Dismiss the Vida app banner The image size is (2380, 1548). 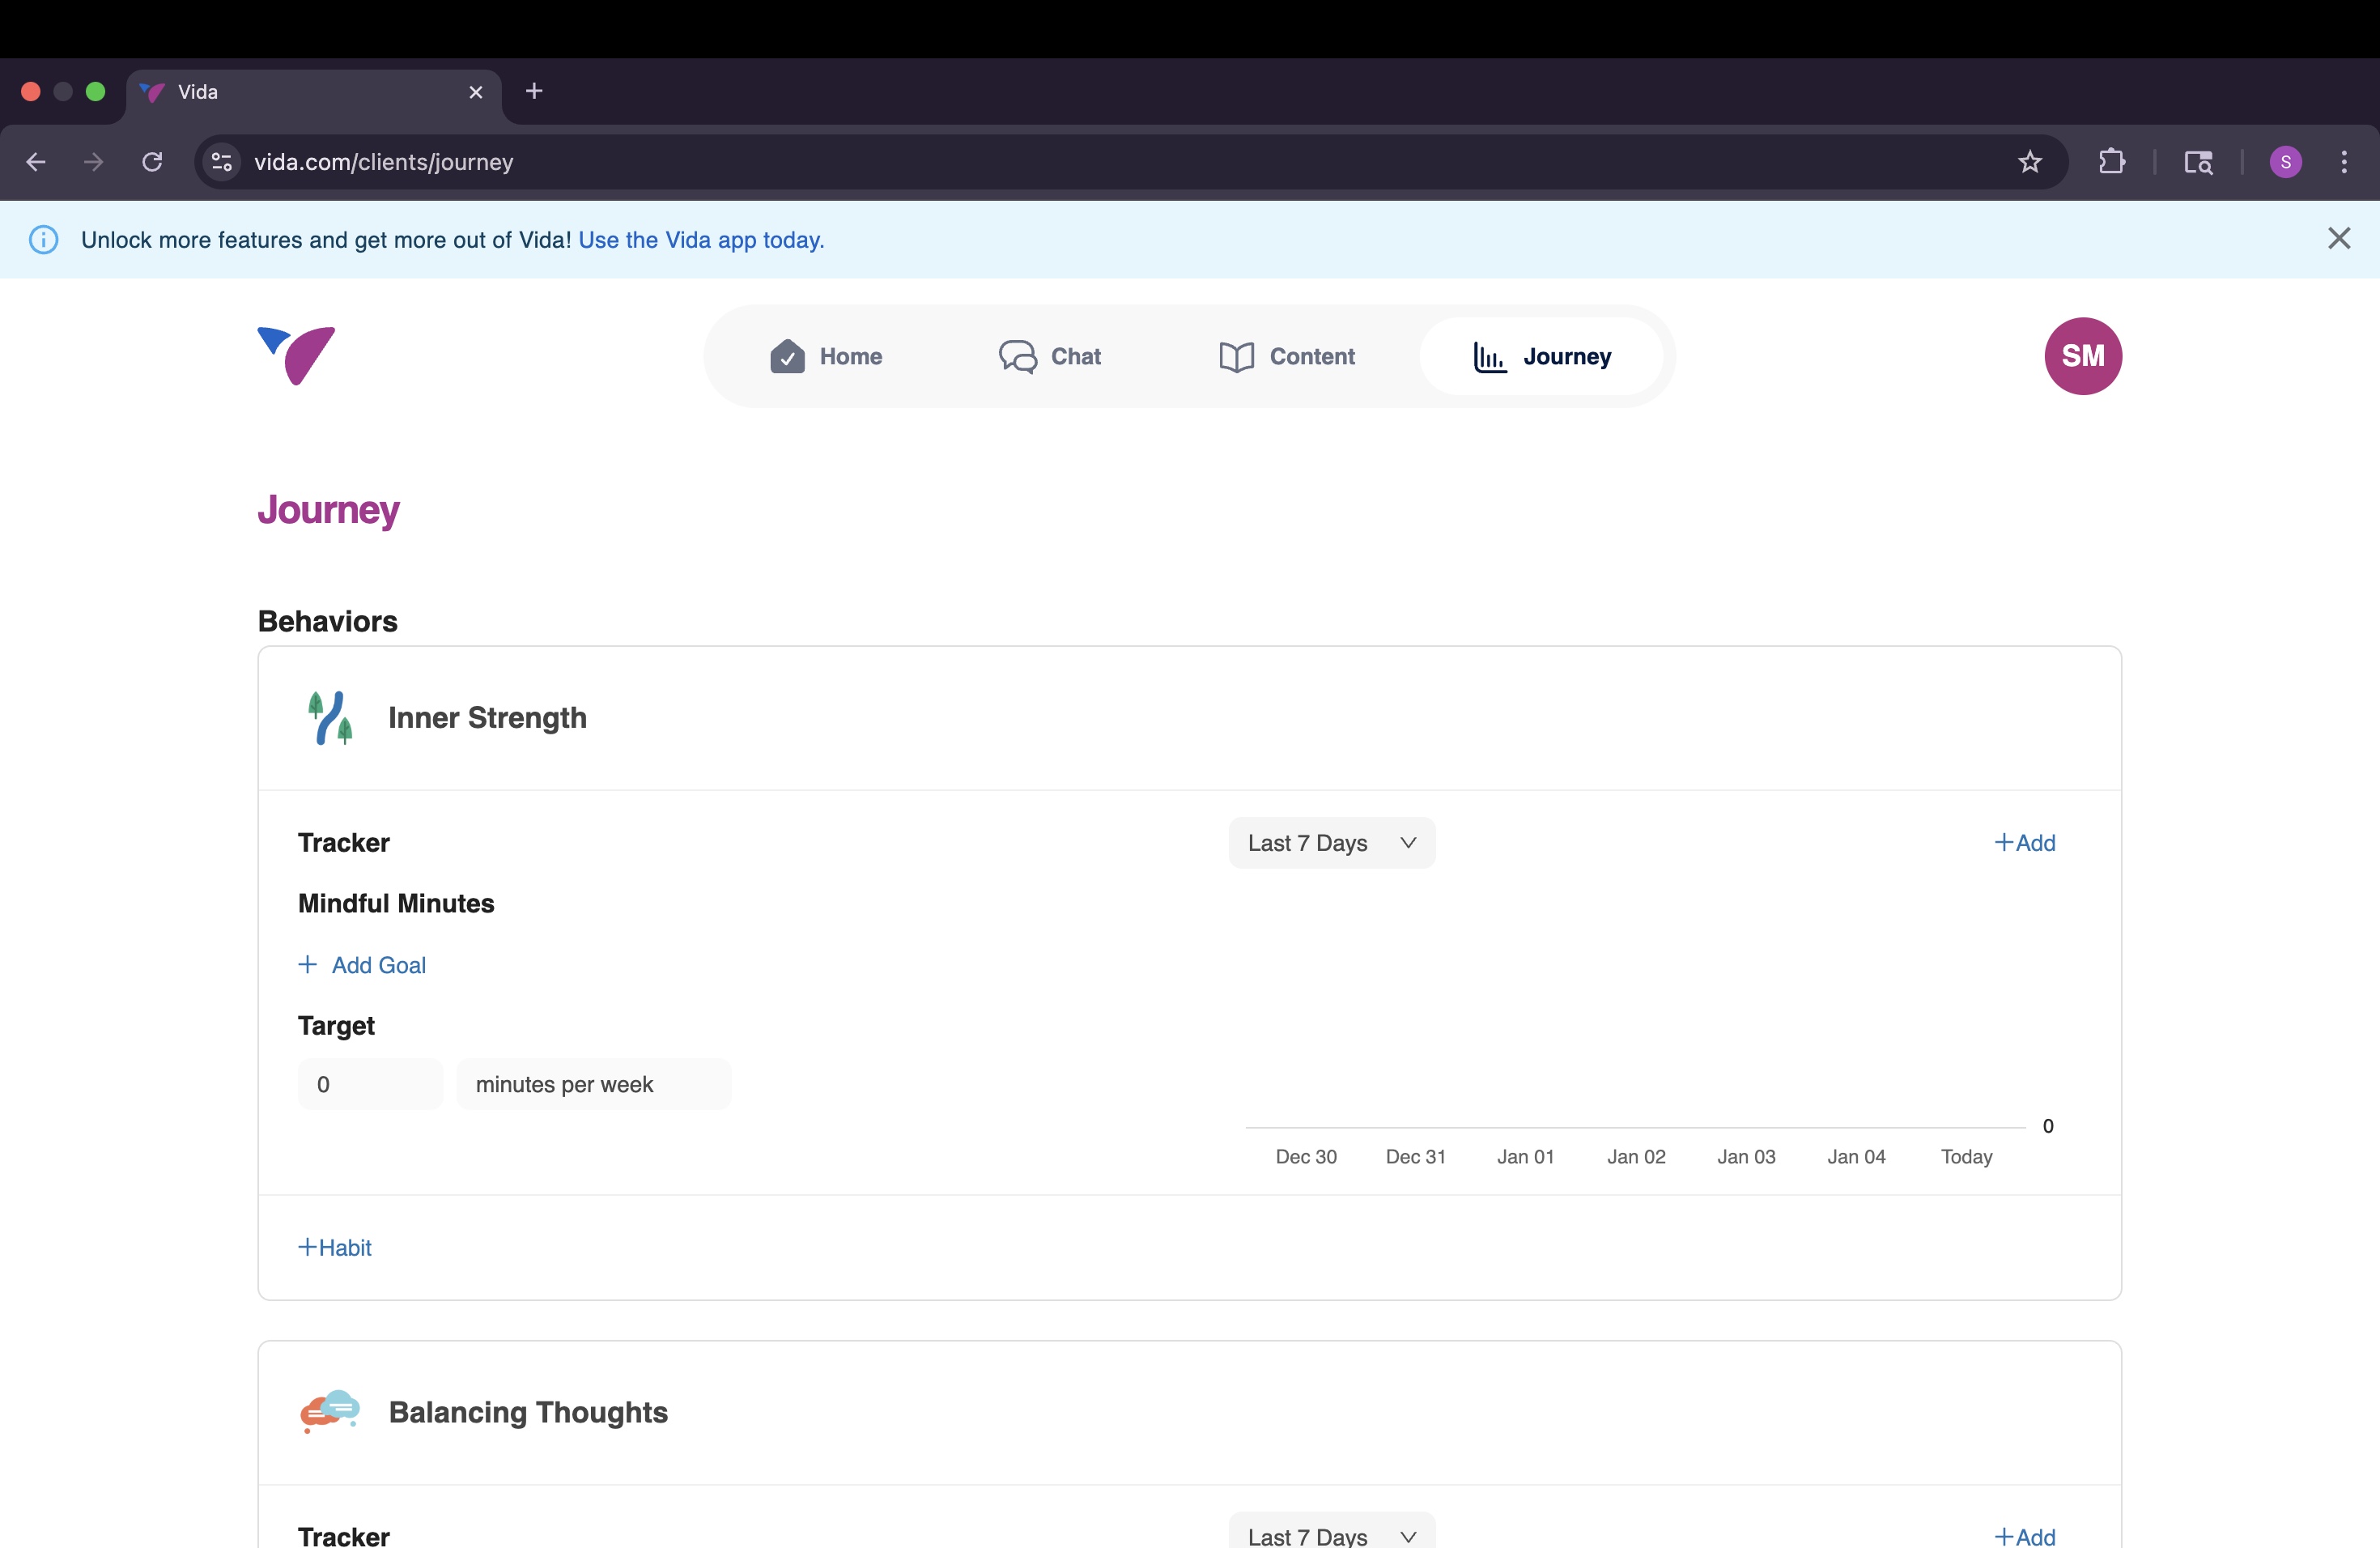tap(2338, 239)
